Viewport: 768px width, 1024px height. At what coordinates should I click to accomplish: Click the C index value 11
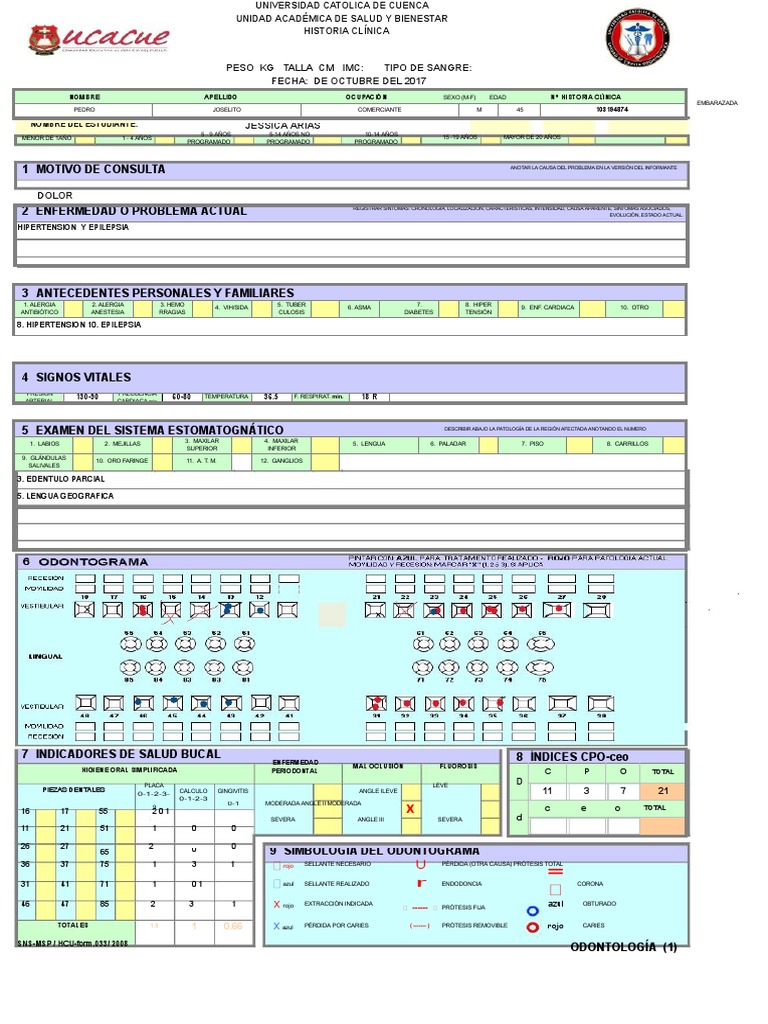click(547, 791)
